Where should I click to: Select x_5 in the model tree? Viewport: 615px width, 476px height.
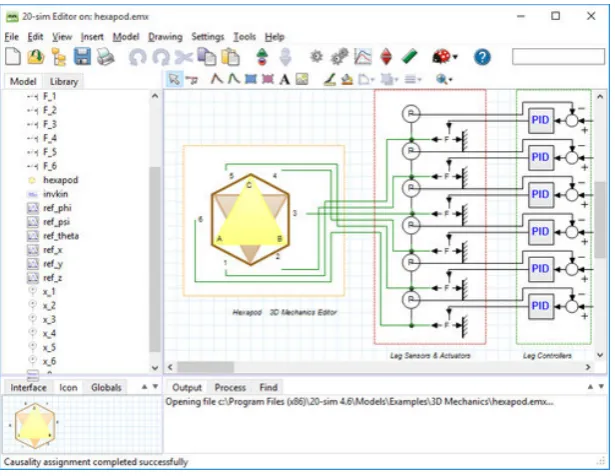pos(49,347)
